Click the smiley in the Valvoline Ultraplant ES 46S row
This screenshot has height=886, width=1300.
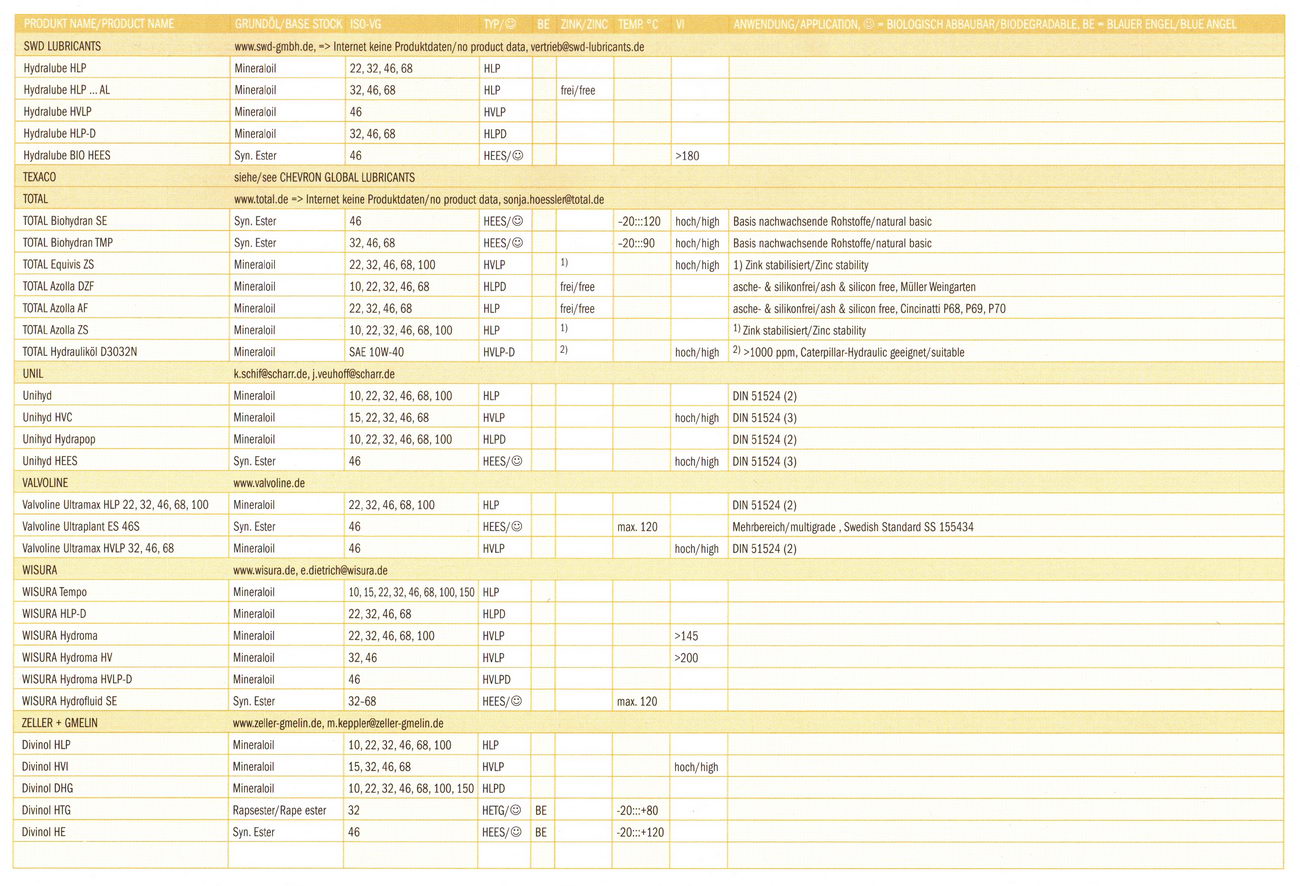coord(517,527)
